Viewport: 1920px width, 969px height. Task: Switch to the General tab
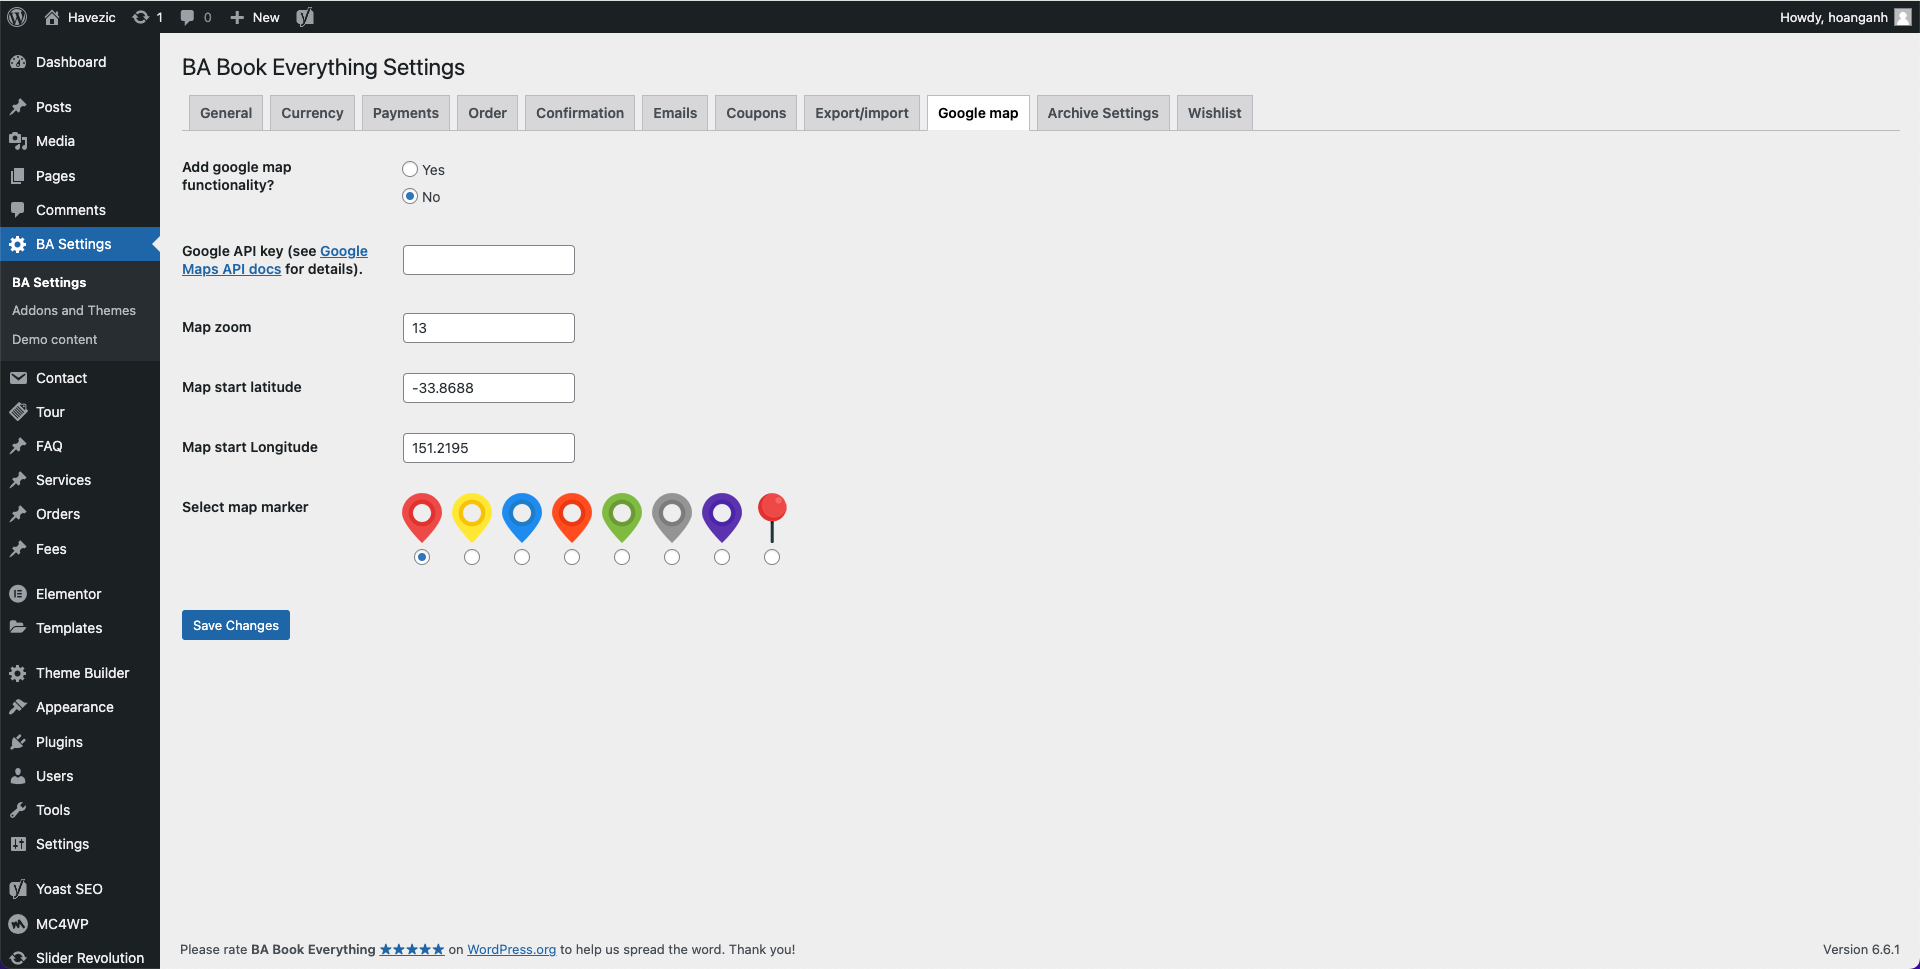tap(226, 113)
